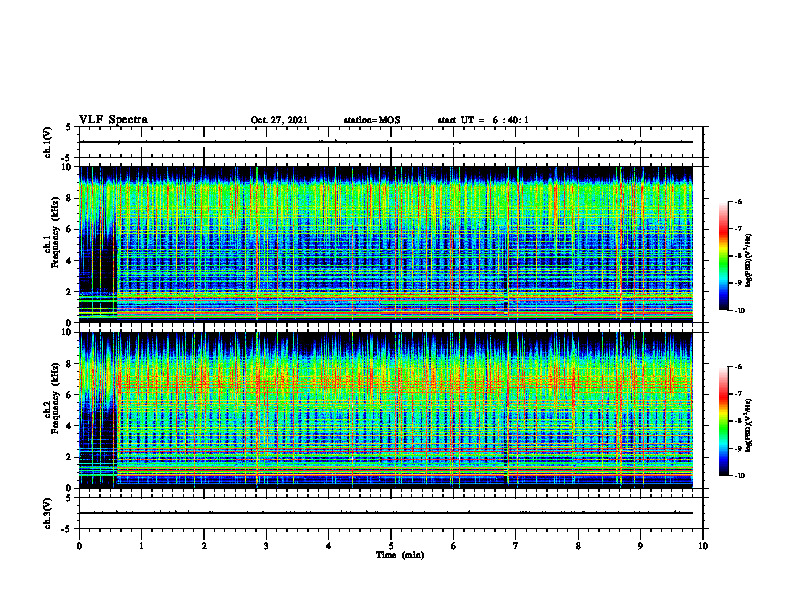Click the ch.3 voltage waveform trace

pyautogui.click(x=386, y=513)
